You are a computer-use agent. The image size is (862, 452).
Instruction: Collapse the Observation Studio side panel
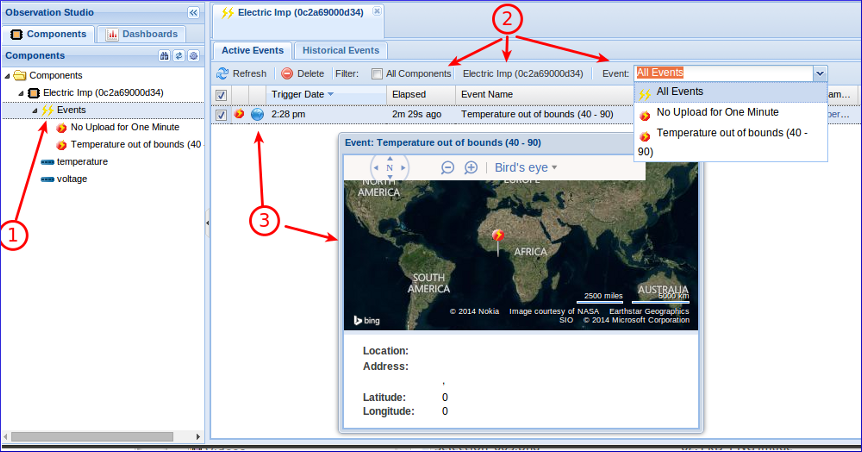pyautogui.click(x=193, y=12)
